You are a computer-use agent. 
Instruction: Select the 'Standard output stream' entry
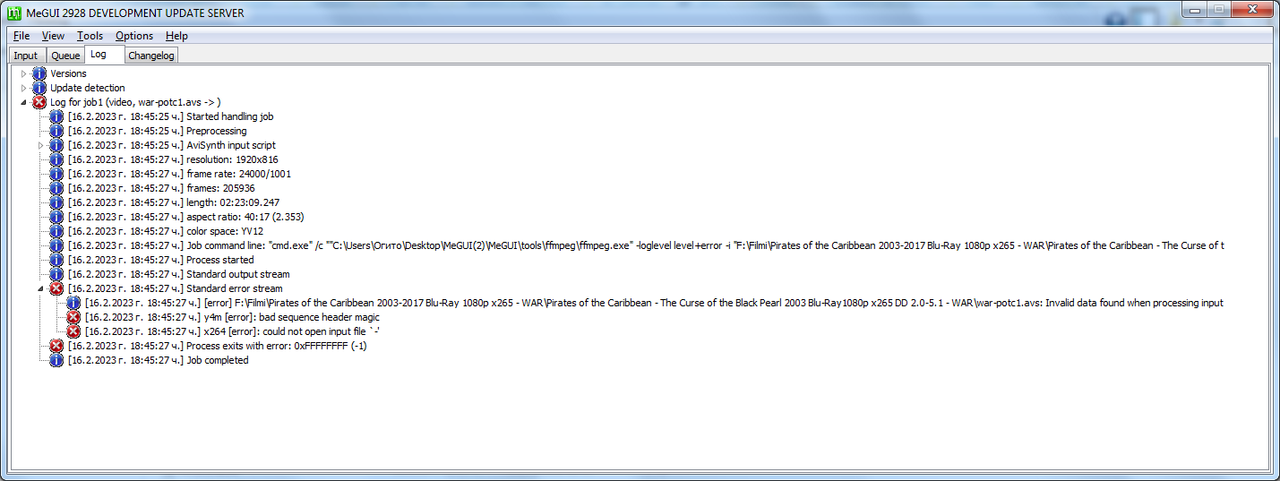point(179,274)
